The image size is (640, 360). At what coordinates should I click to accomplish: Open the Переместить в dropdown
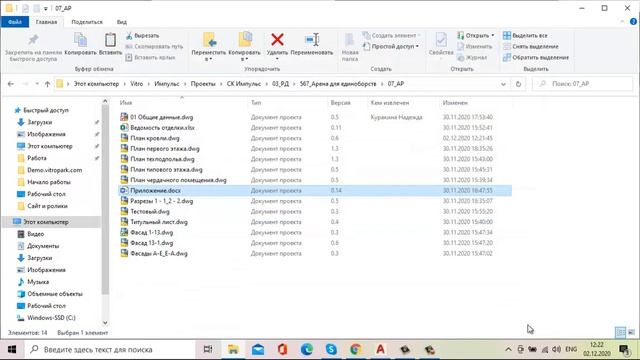[209, 47]
